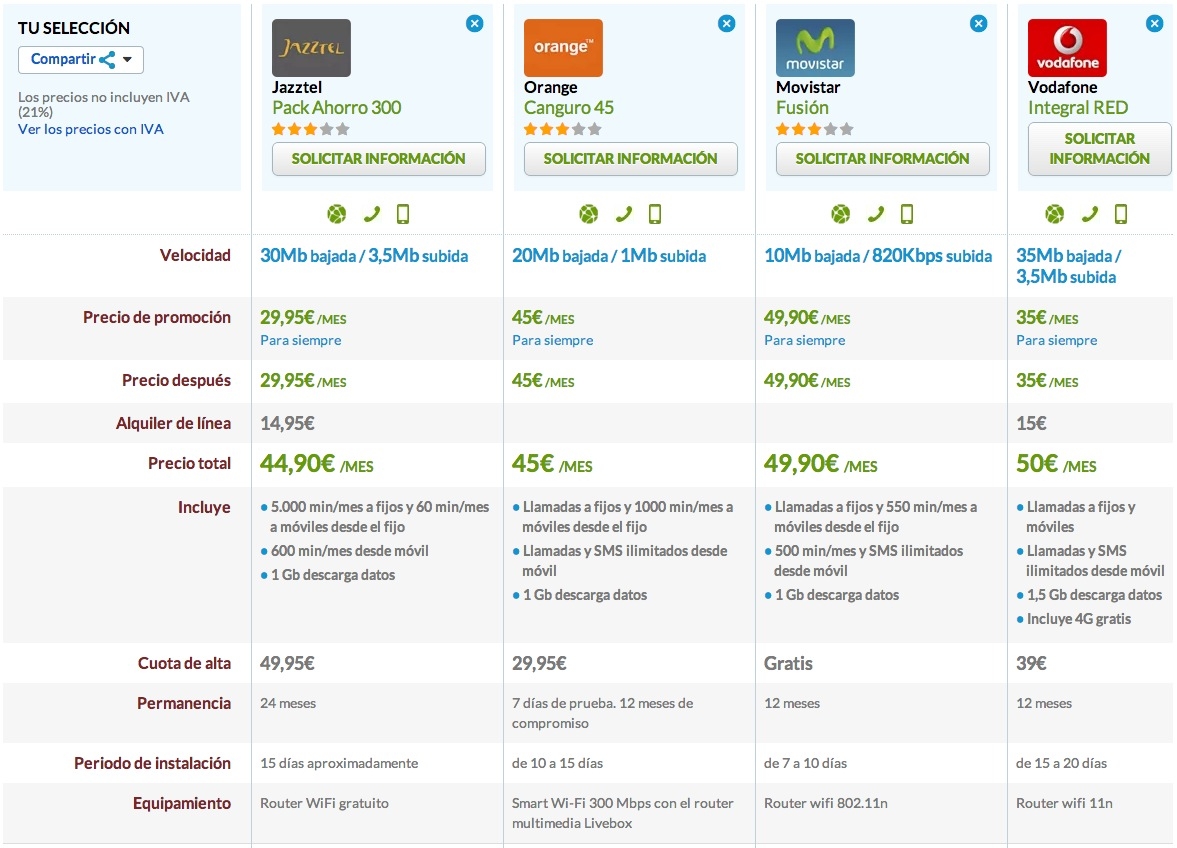This screenshot has height=848, width=1177.
Task: Click the internet globe icon under Orange
Action: pos(589,215)
